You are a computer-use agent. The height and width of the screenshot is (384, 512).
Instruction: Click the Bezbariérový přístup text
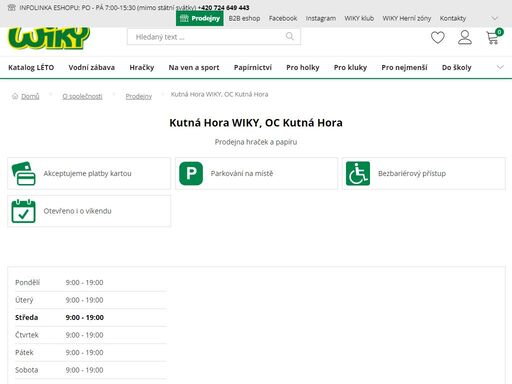tap(412, 173)
